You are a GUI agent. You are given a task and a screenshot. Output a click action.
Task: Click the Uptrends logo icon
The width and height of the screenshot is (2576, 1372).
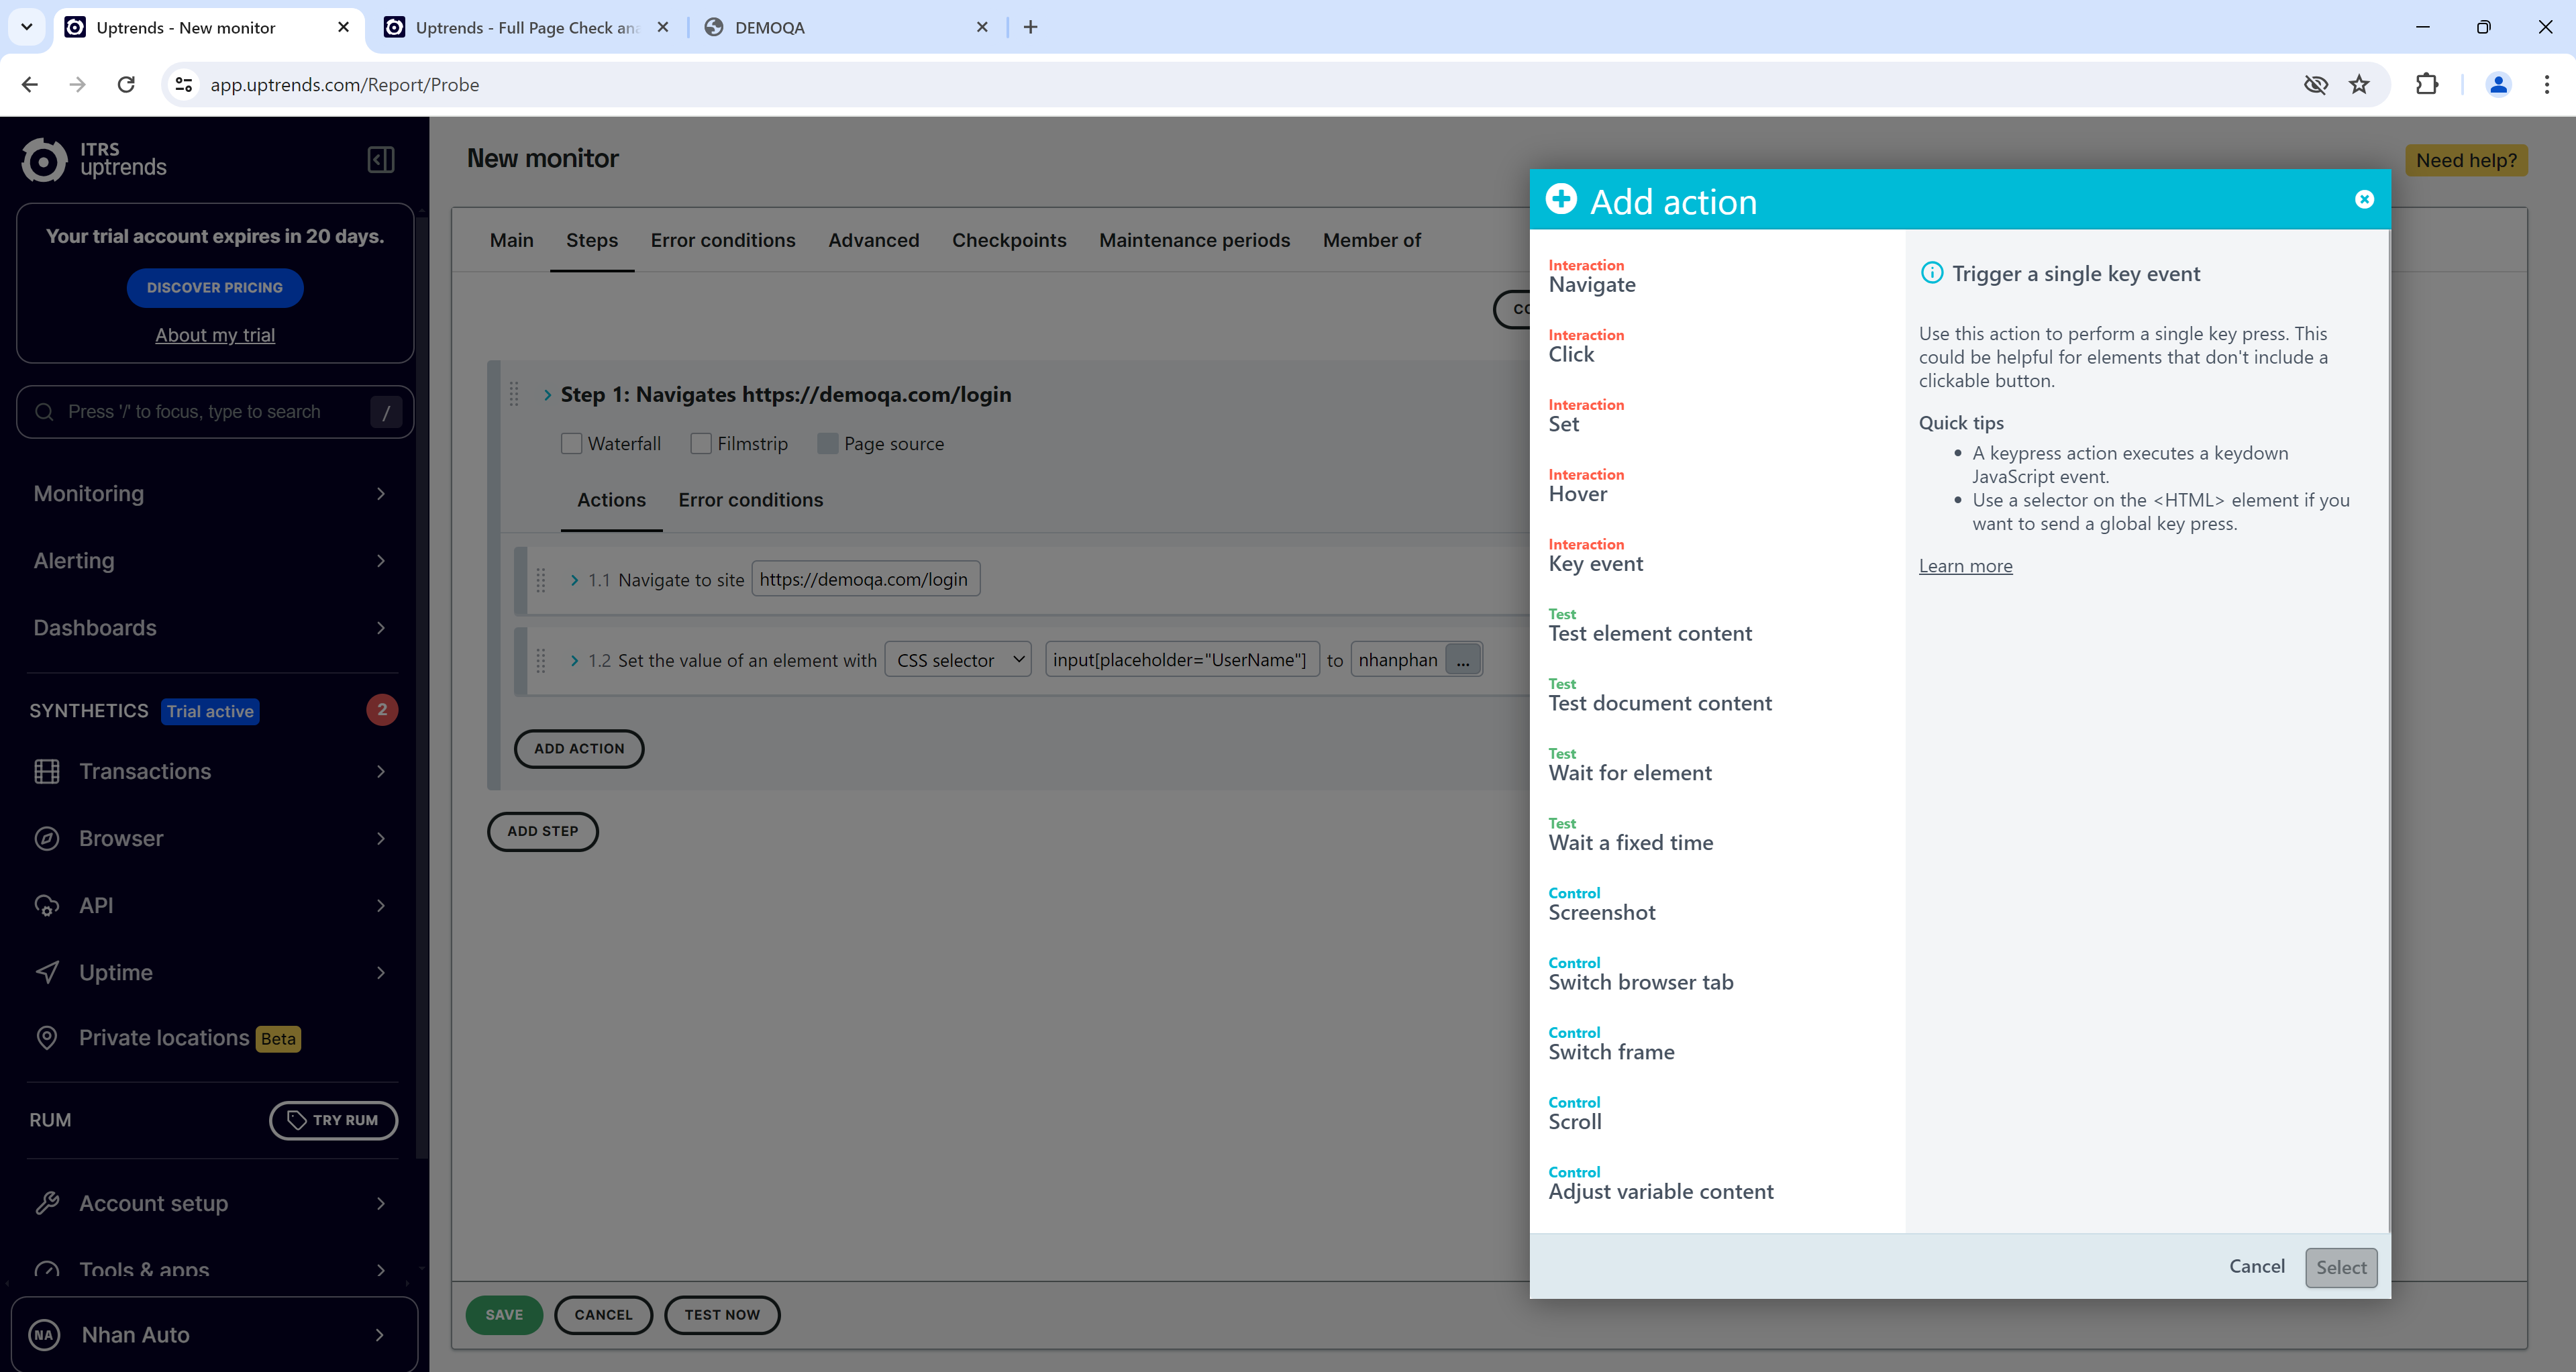[x=44, y=160]
